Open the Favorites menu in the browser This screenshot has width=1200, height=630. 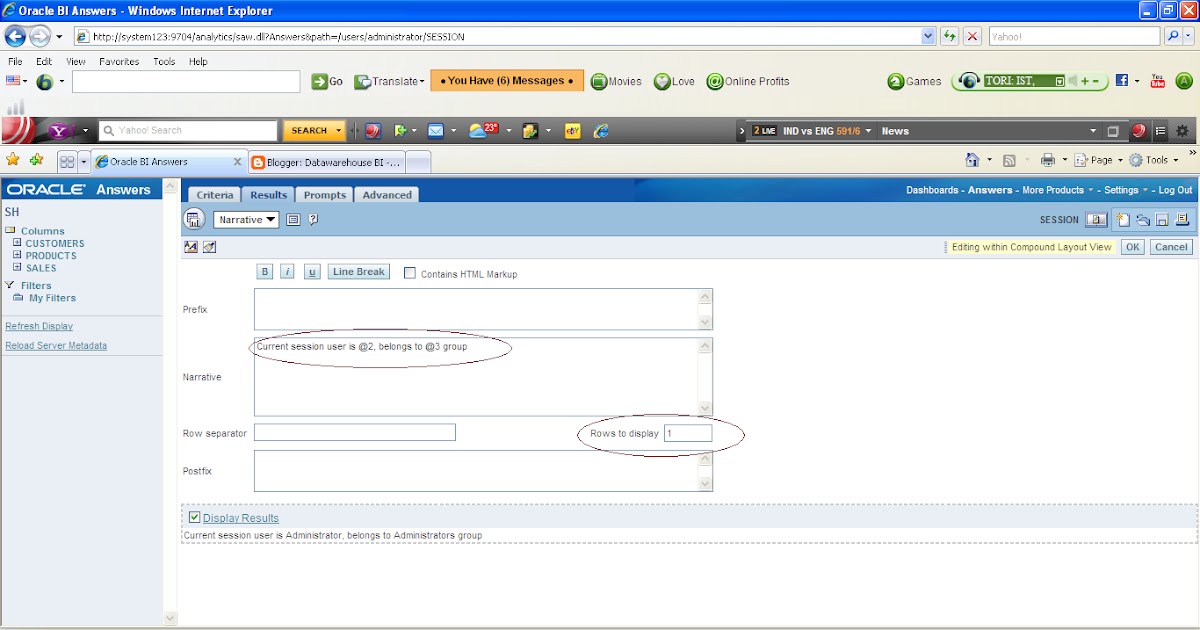pyautogui.click(x=119, y=60)
